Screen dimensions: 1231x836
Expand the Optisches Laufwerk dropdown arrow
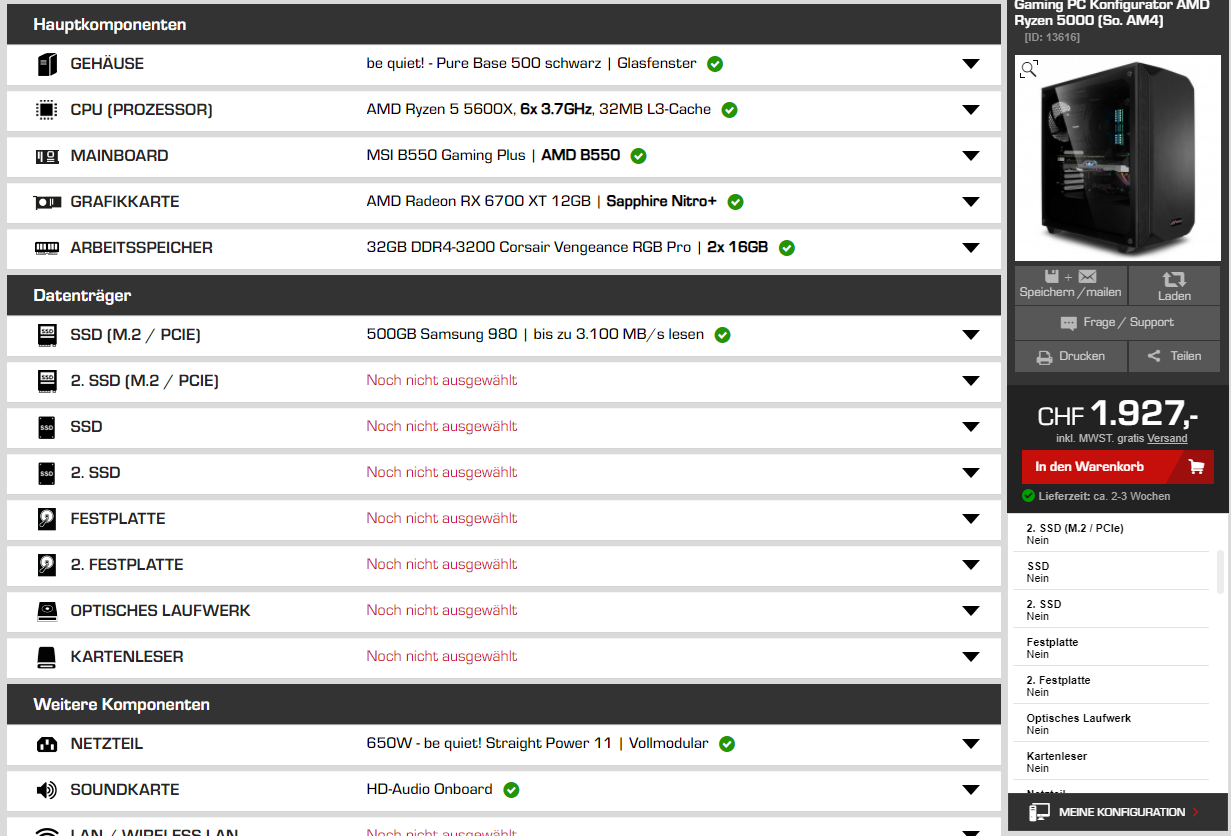970,611
